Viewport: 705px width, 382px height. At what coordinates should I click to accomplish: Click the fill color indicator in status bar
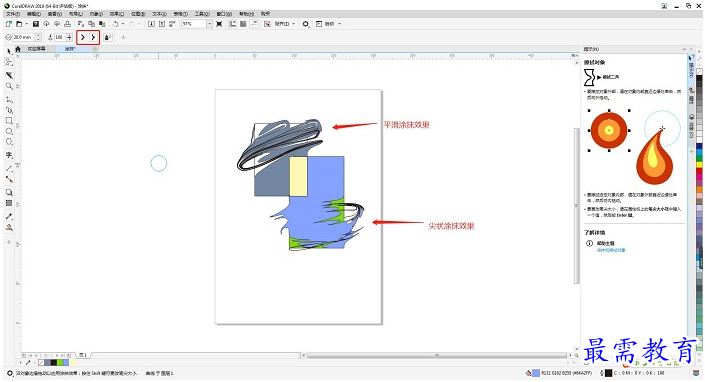536,373
